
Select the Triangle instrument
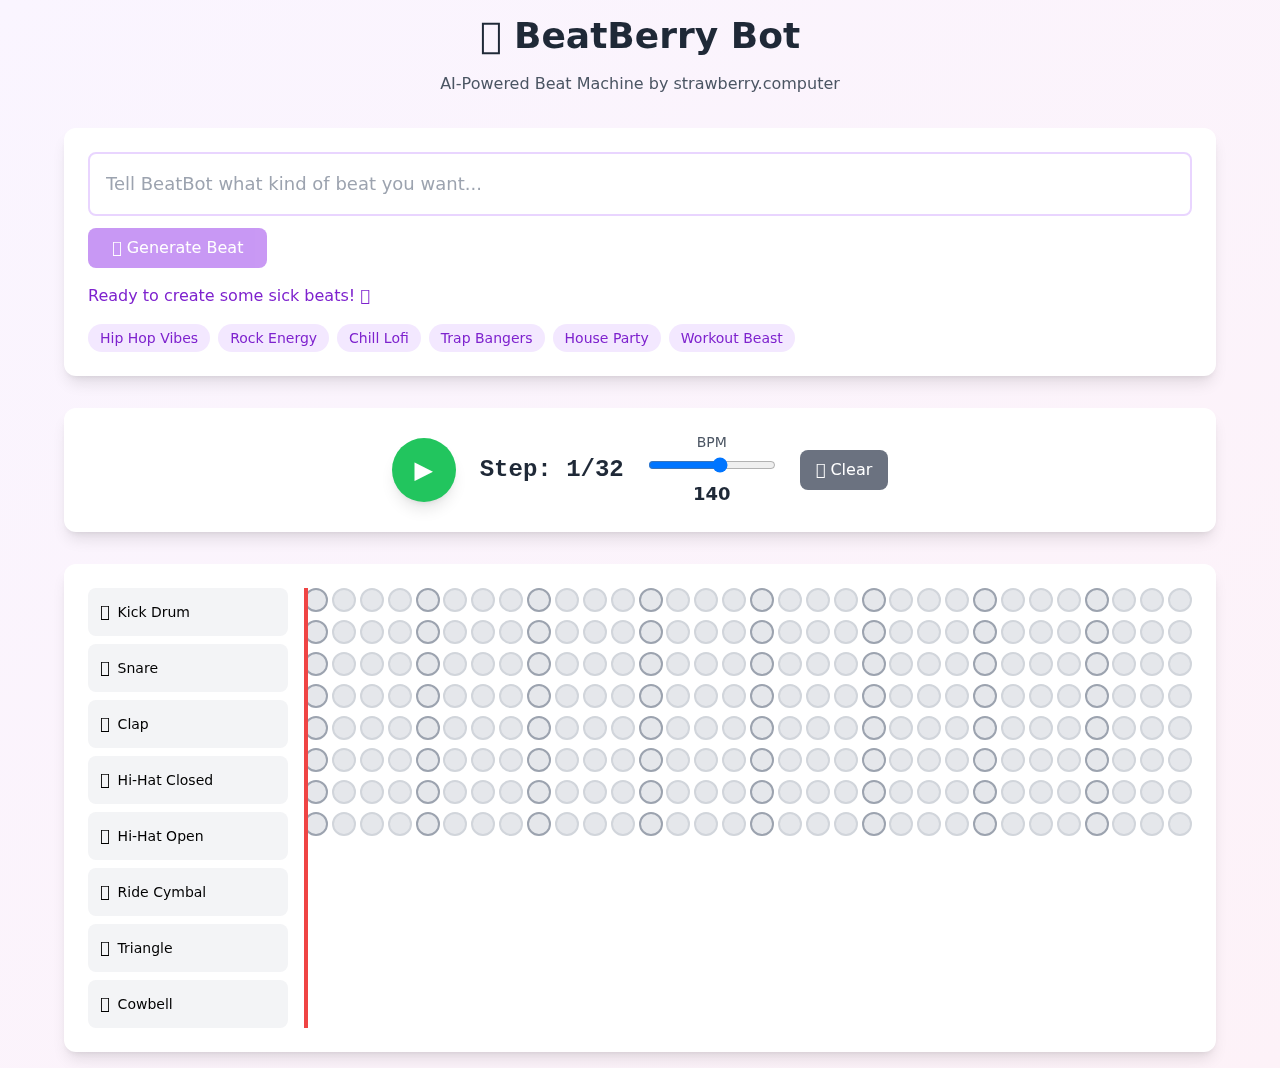click(187, 948)
